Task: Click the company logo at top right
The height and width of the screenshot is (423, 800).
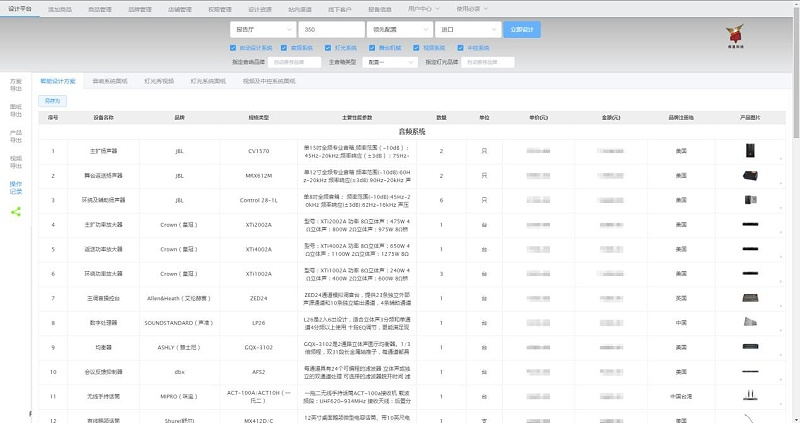Action: [735, 36]
